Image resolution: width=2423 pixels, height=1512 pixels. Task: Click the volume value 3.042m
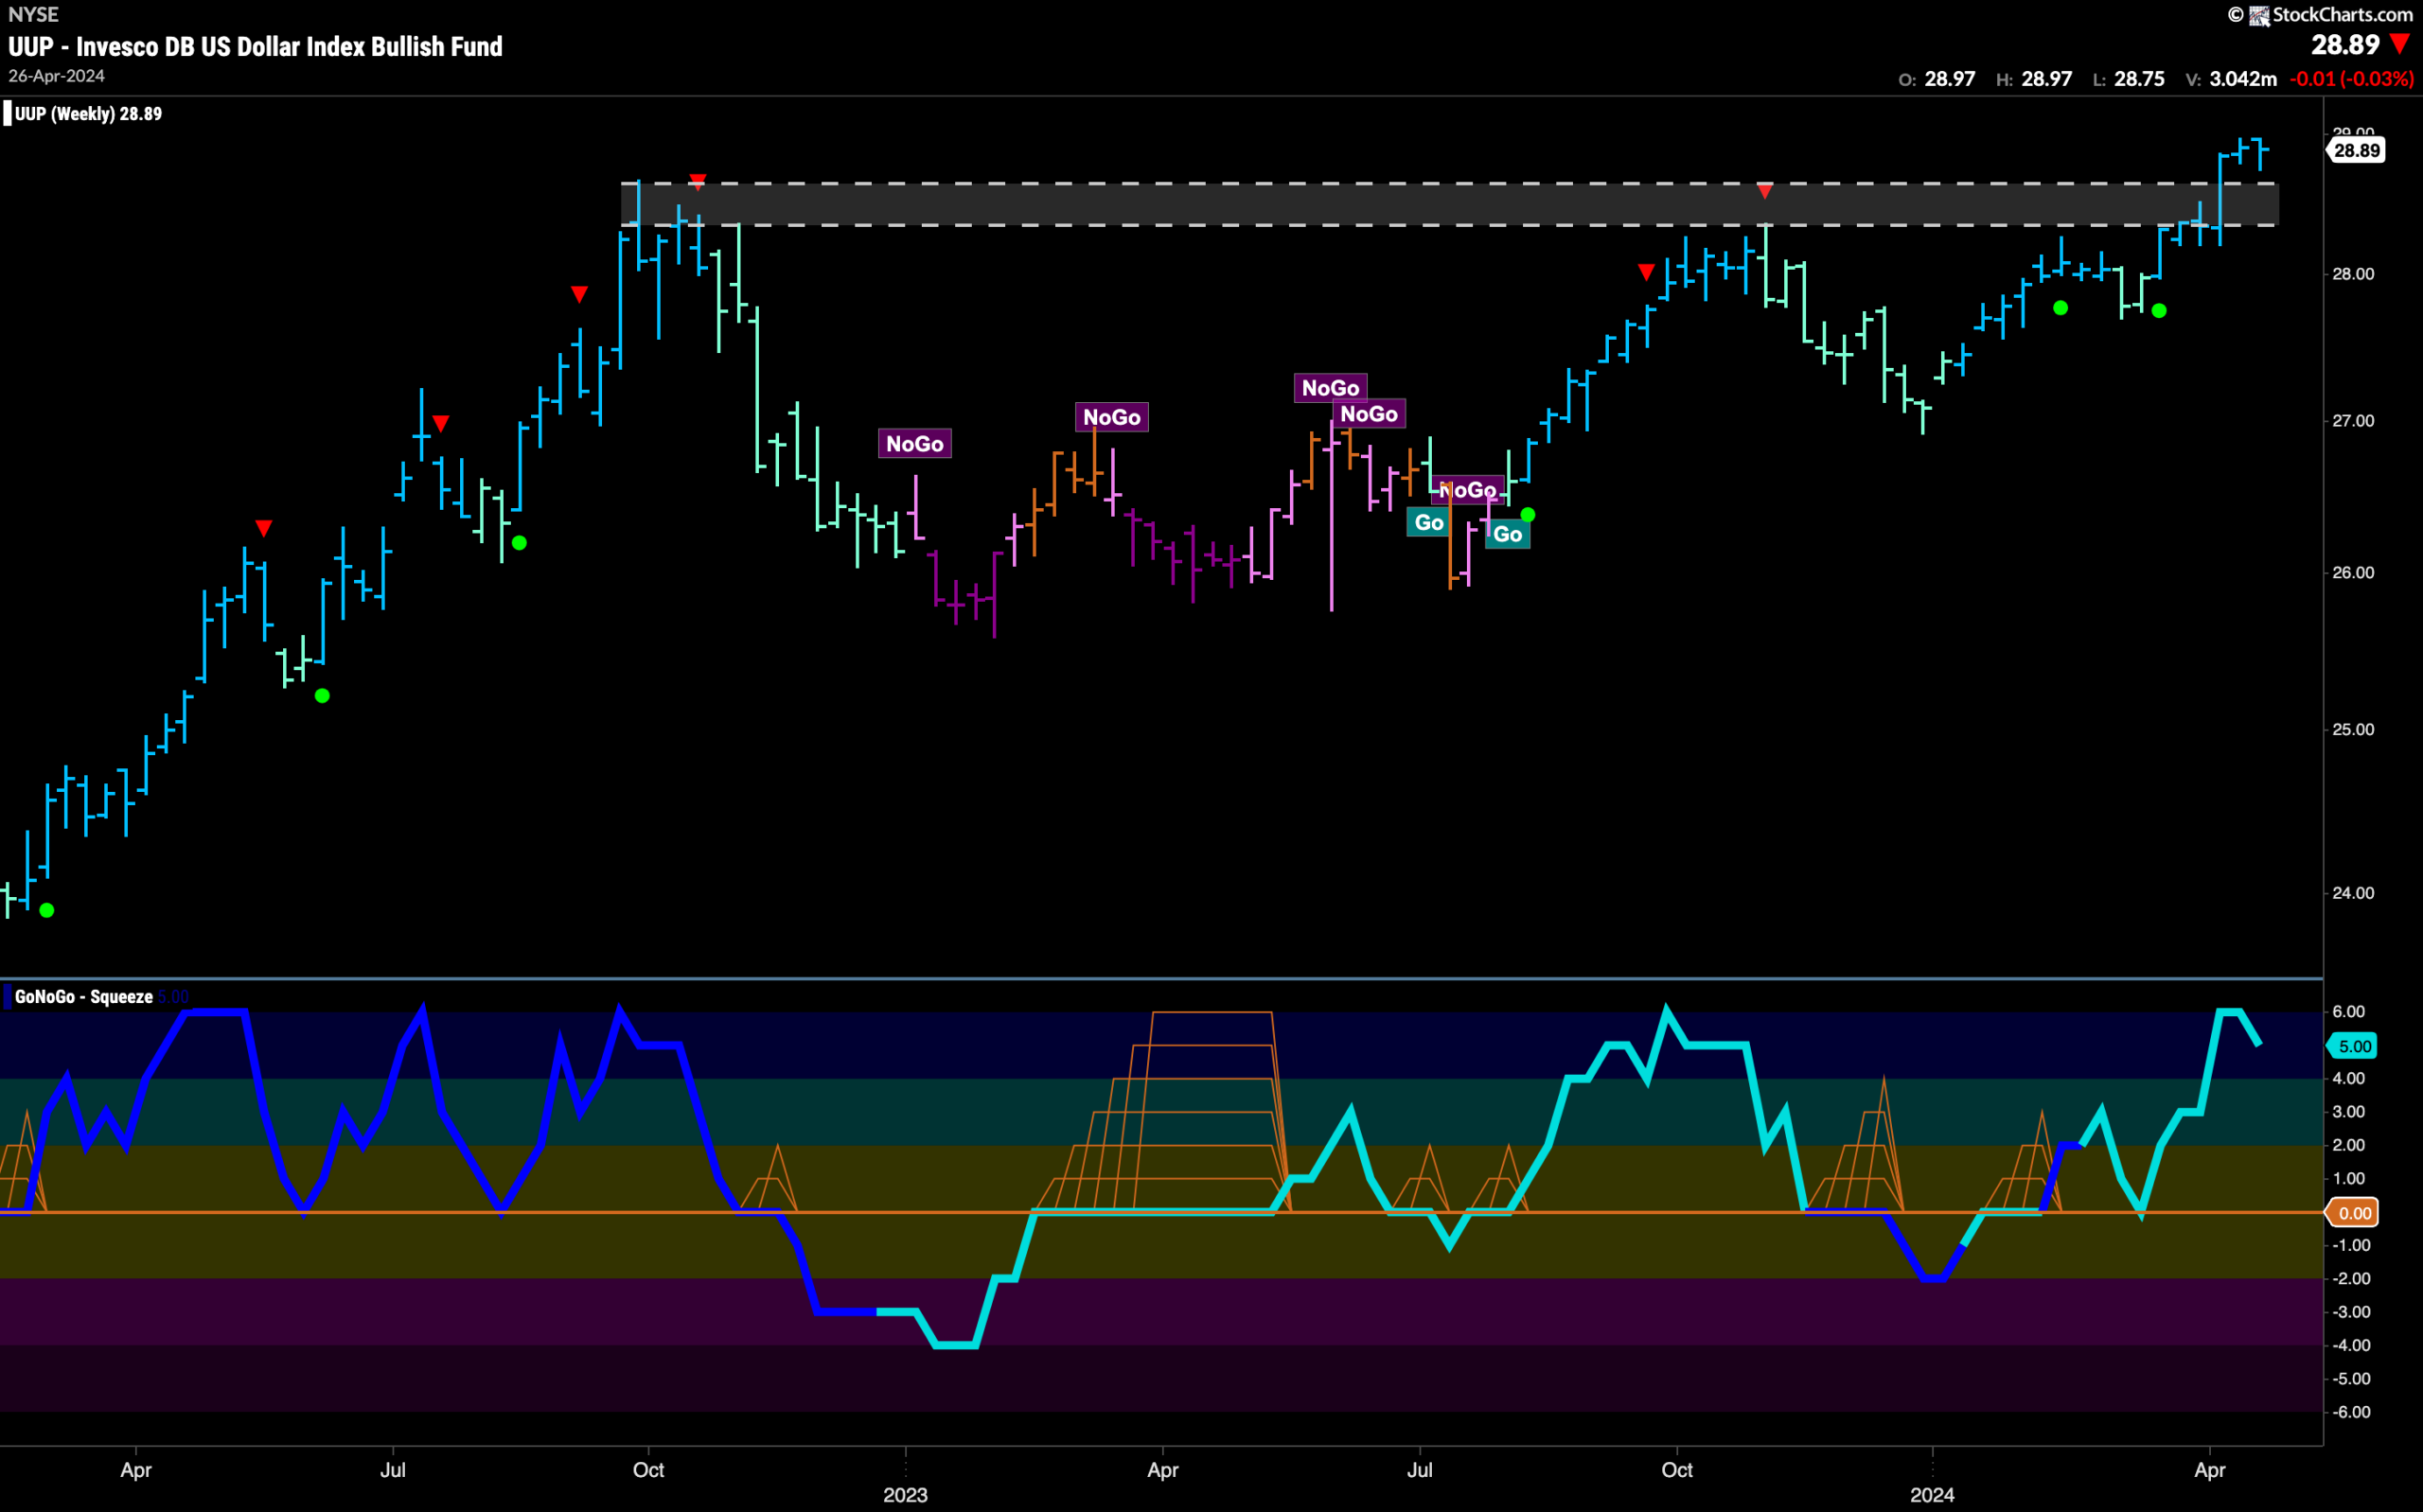pos(2243,79)
